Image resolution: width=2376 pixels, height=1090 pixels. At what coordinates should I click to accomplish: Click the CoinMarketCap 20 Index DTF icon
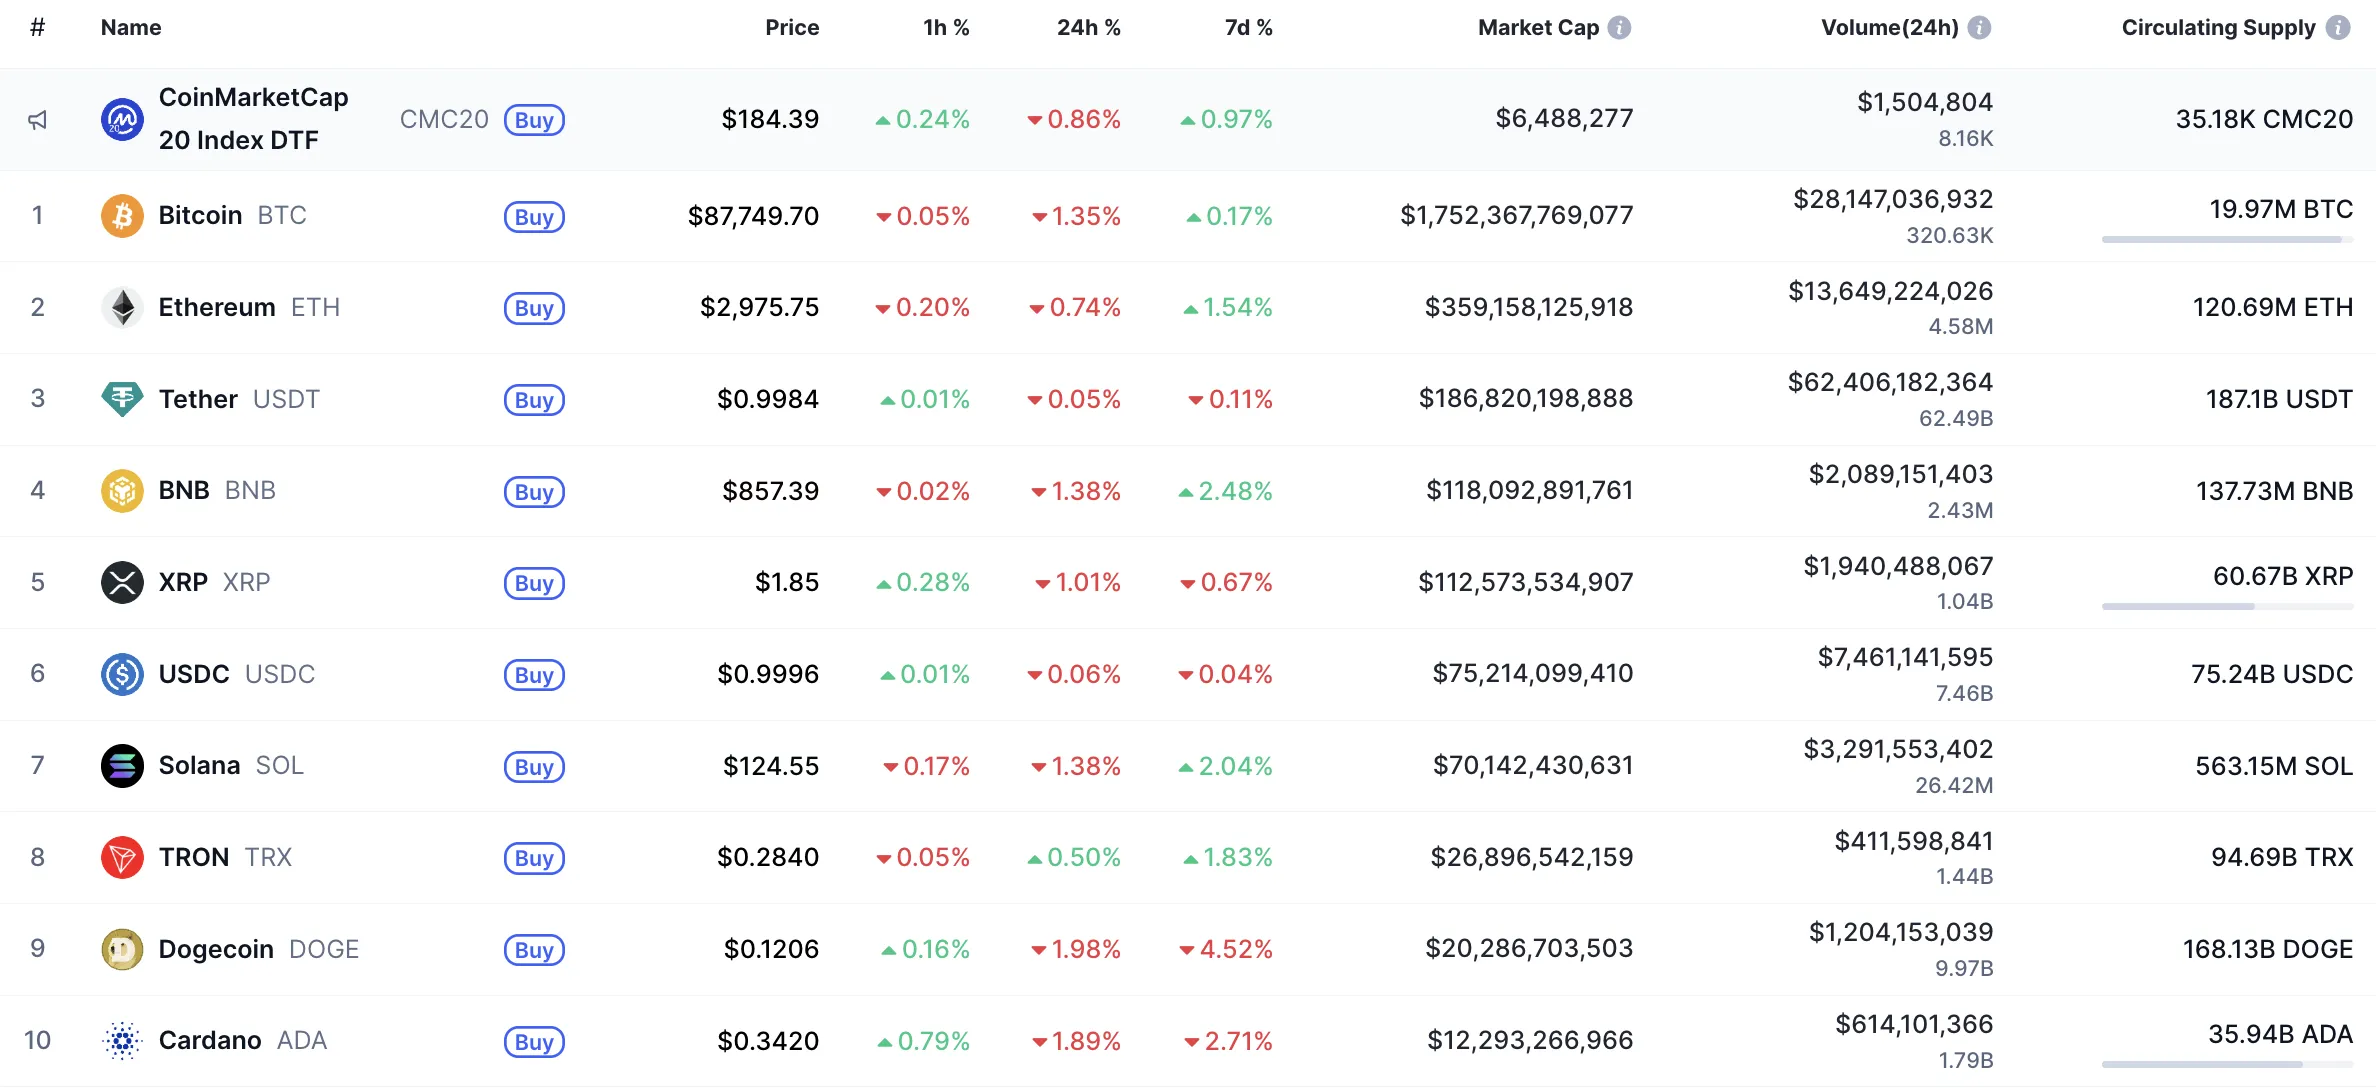122,119
